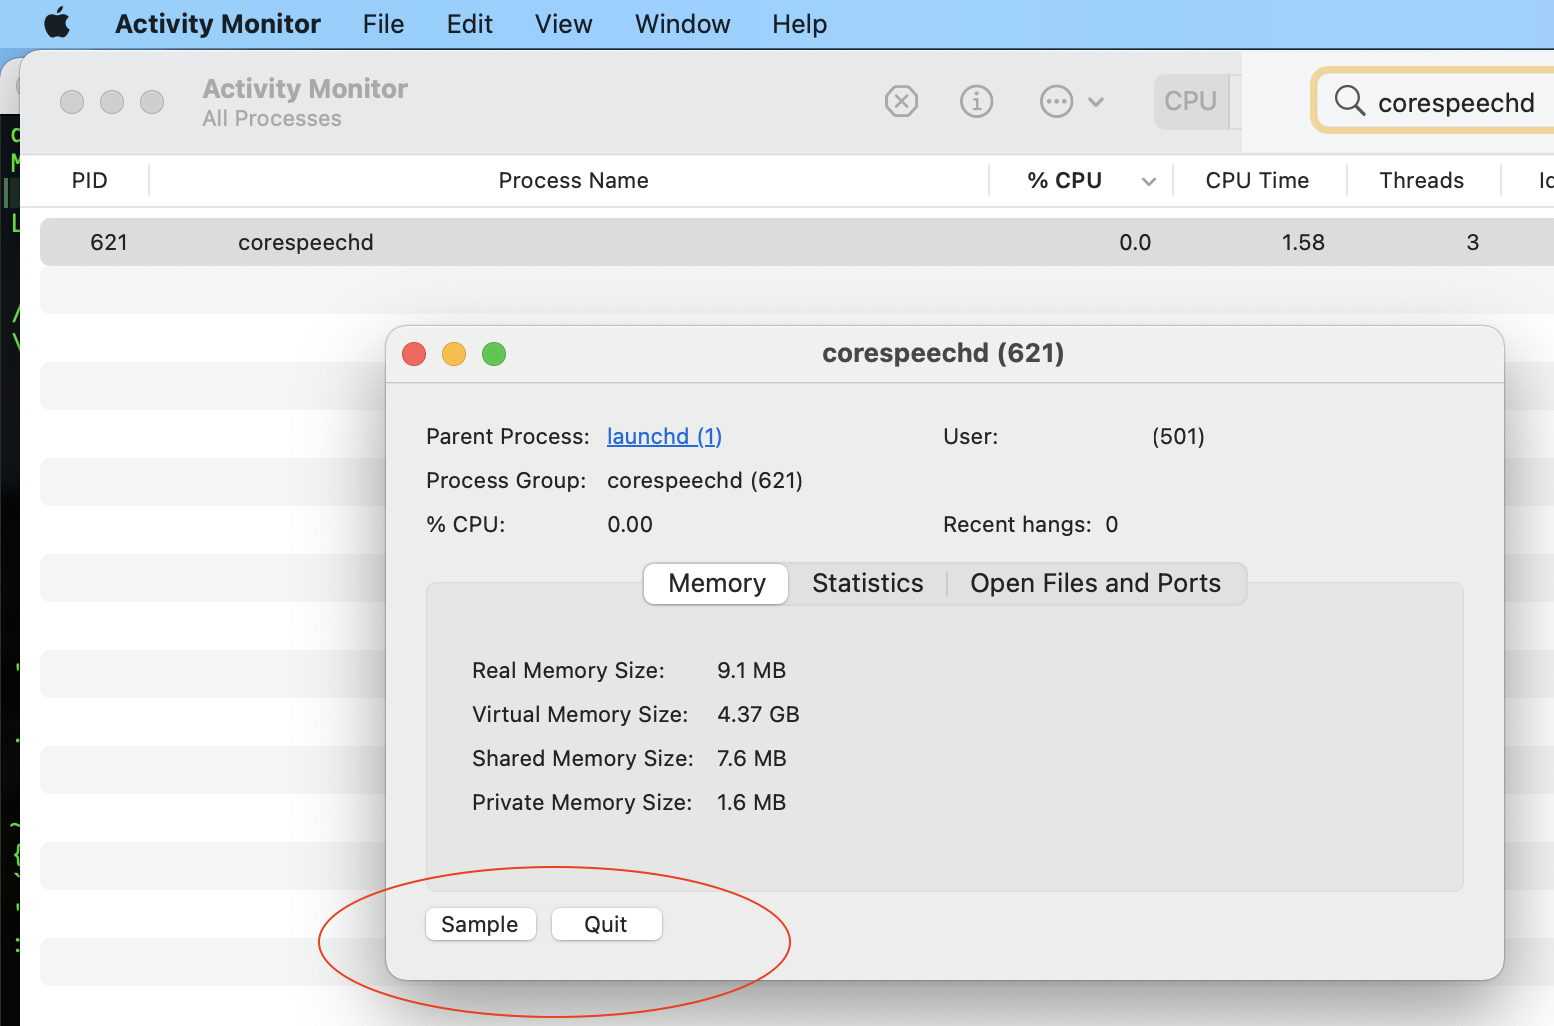The width and height of the screenshot is (1554, 1026).
Task: Open the Window menu
Action: [683, 24]
